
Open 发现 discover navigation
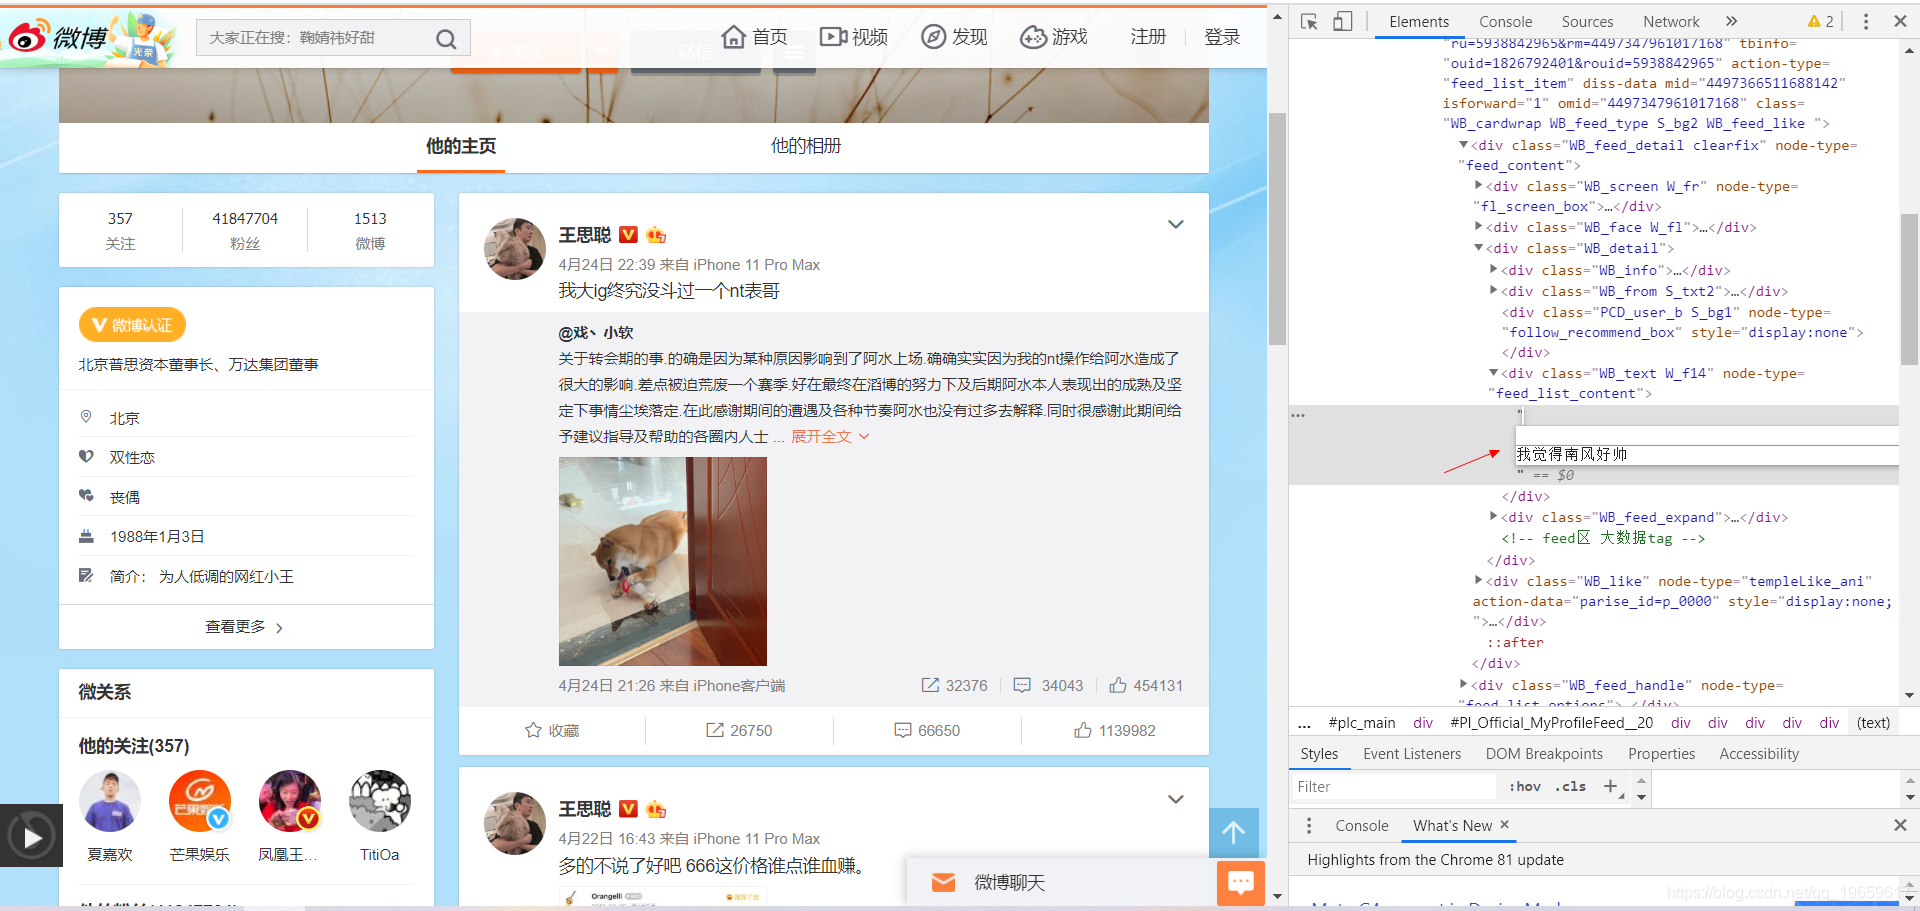pyautogui.click(x=953, y=37)
